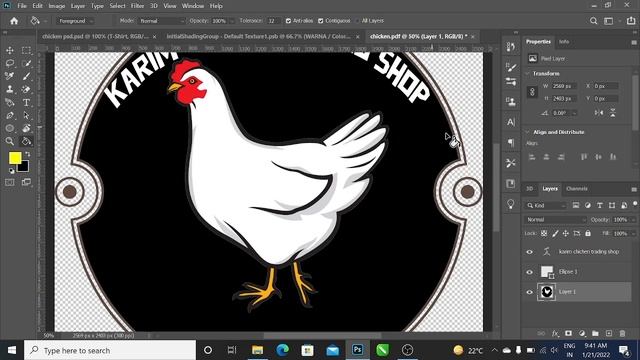Screen dimensions: 640x360
Task: Select the Lasso tool
Action: 10,63
